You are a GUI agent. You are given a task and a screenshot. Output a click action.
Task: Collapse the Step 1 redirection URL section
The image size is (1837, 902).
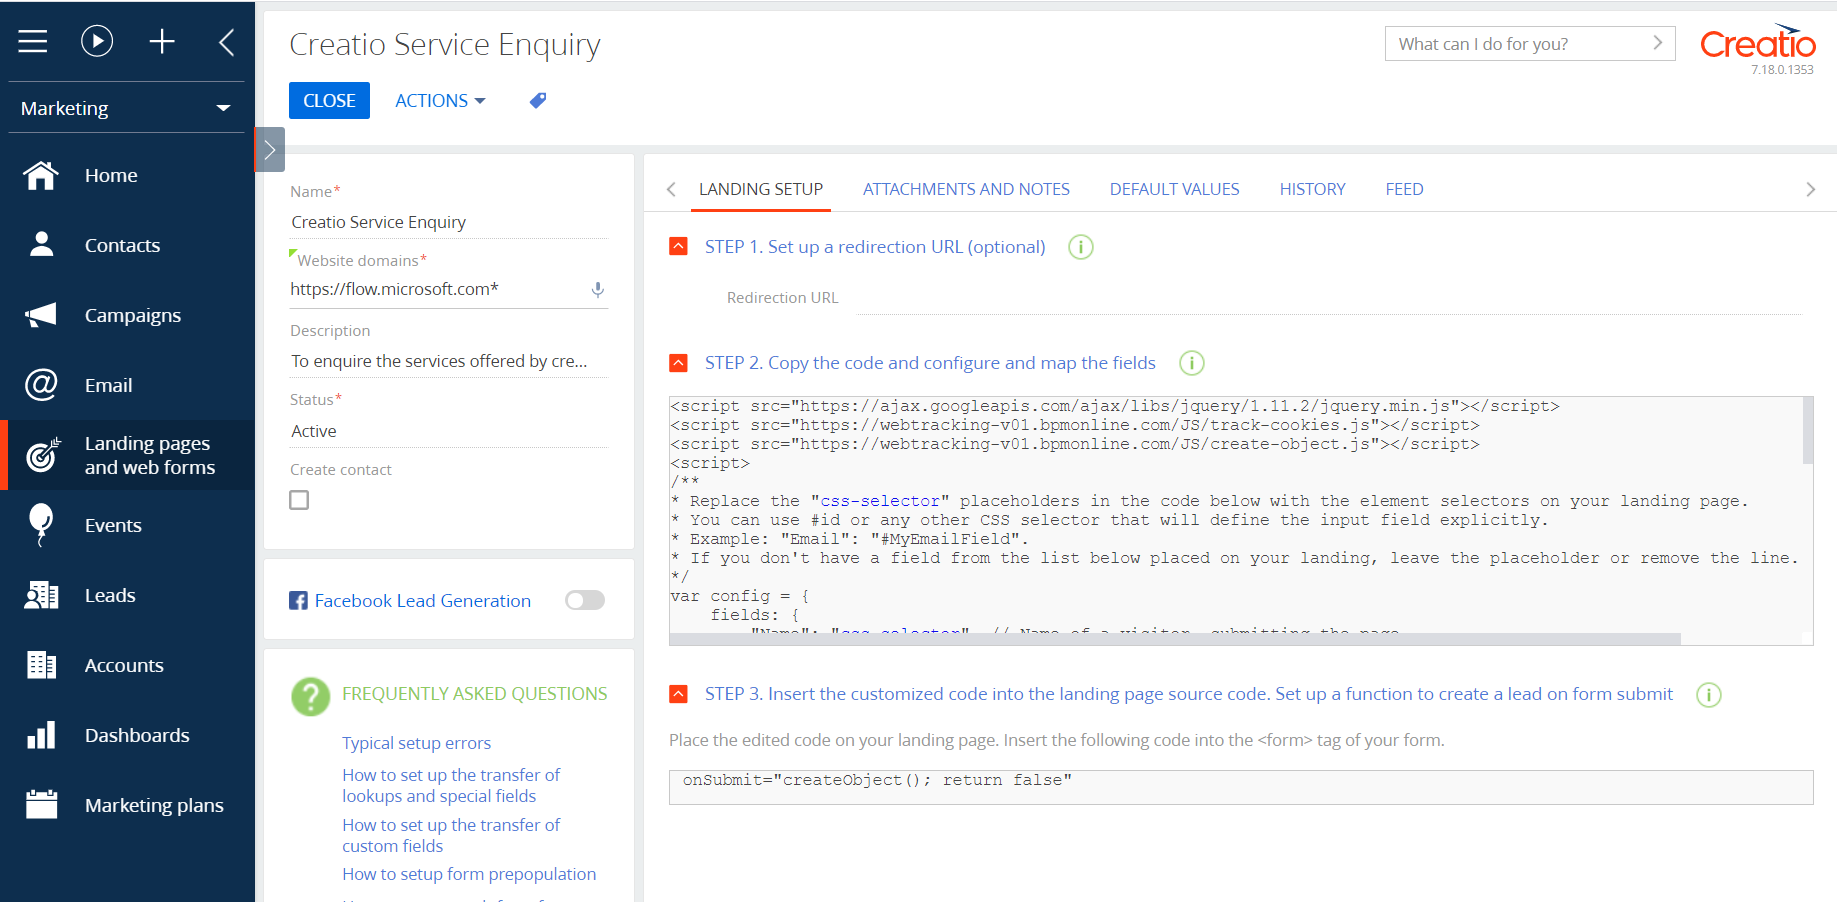679,247
